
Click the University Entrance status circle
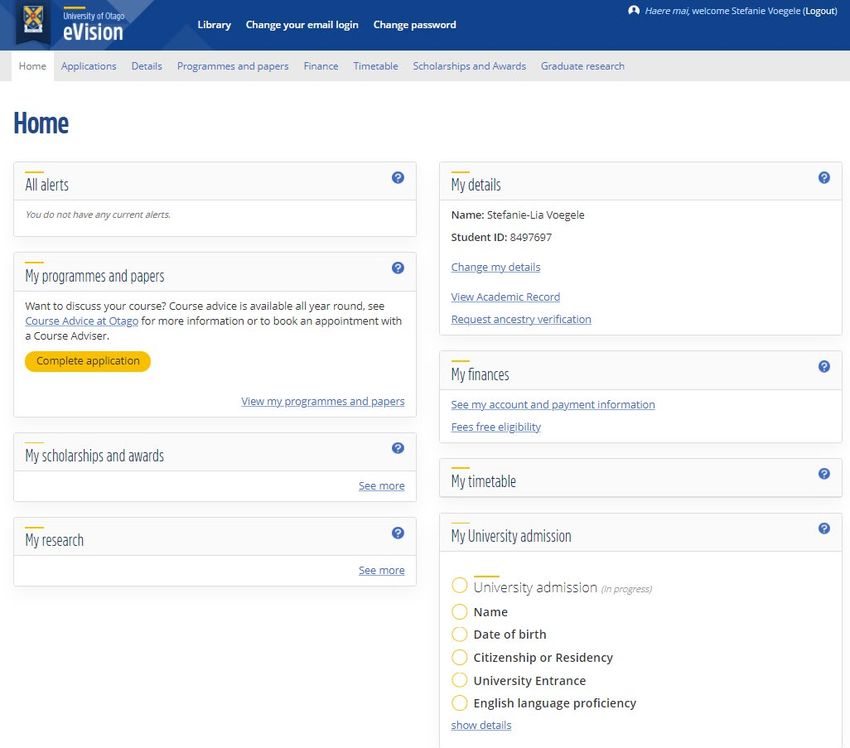point(459,680)
